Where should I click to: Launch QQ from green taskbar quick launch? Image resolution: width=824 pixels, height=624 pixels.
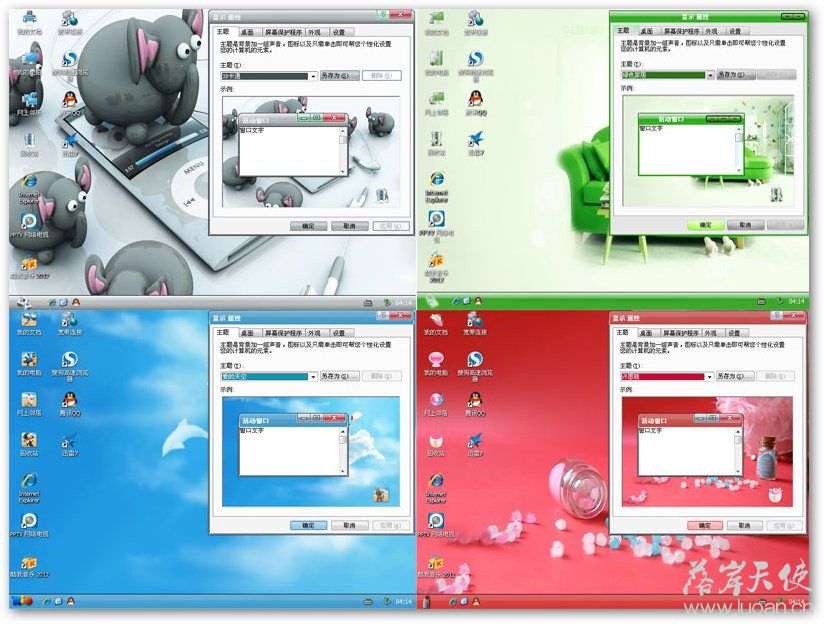coord(478,300)
